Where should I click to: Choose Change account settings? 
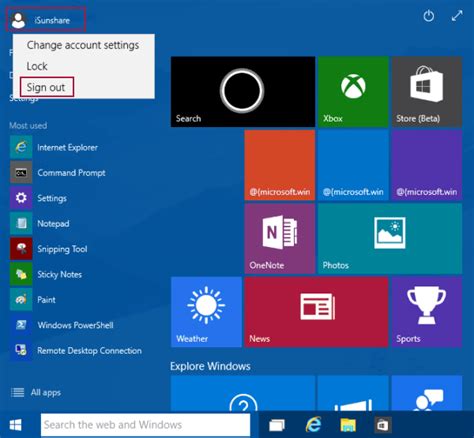(x=83, y=45)
